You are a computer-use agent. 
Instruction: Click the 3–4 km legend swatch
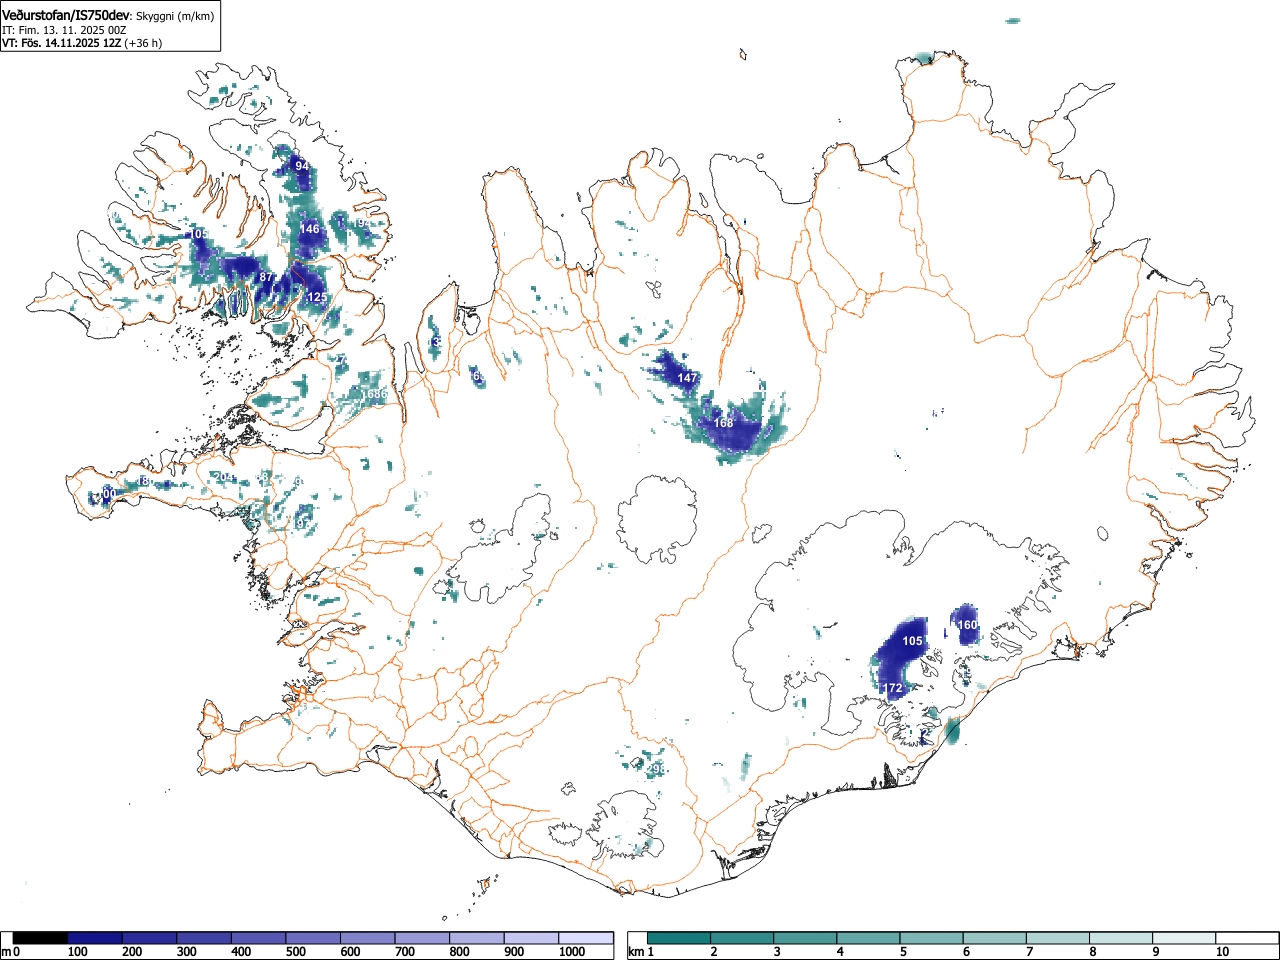806,938
